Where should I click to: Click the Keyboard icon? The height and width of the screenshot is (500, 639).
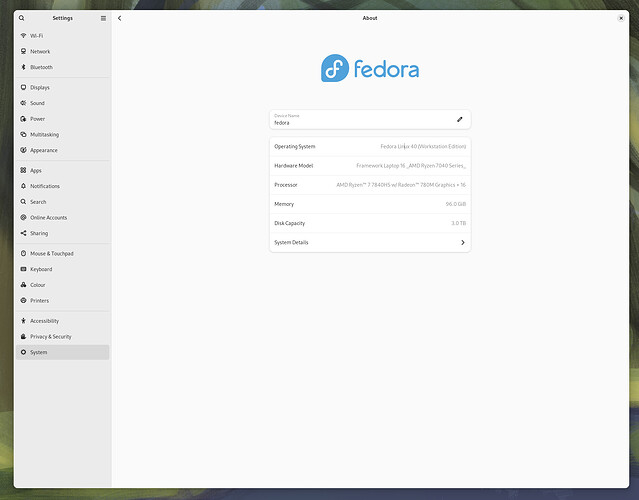(x=23, y=269)
